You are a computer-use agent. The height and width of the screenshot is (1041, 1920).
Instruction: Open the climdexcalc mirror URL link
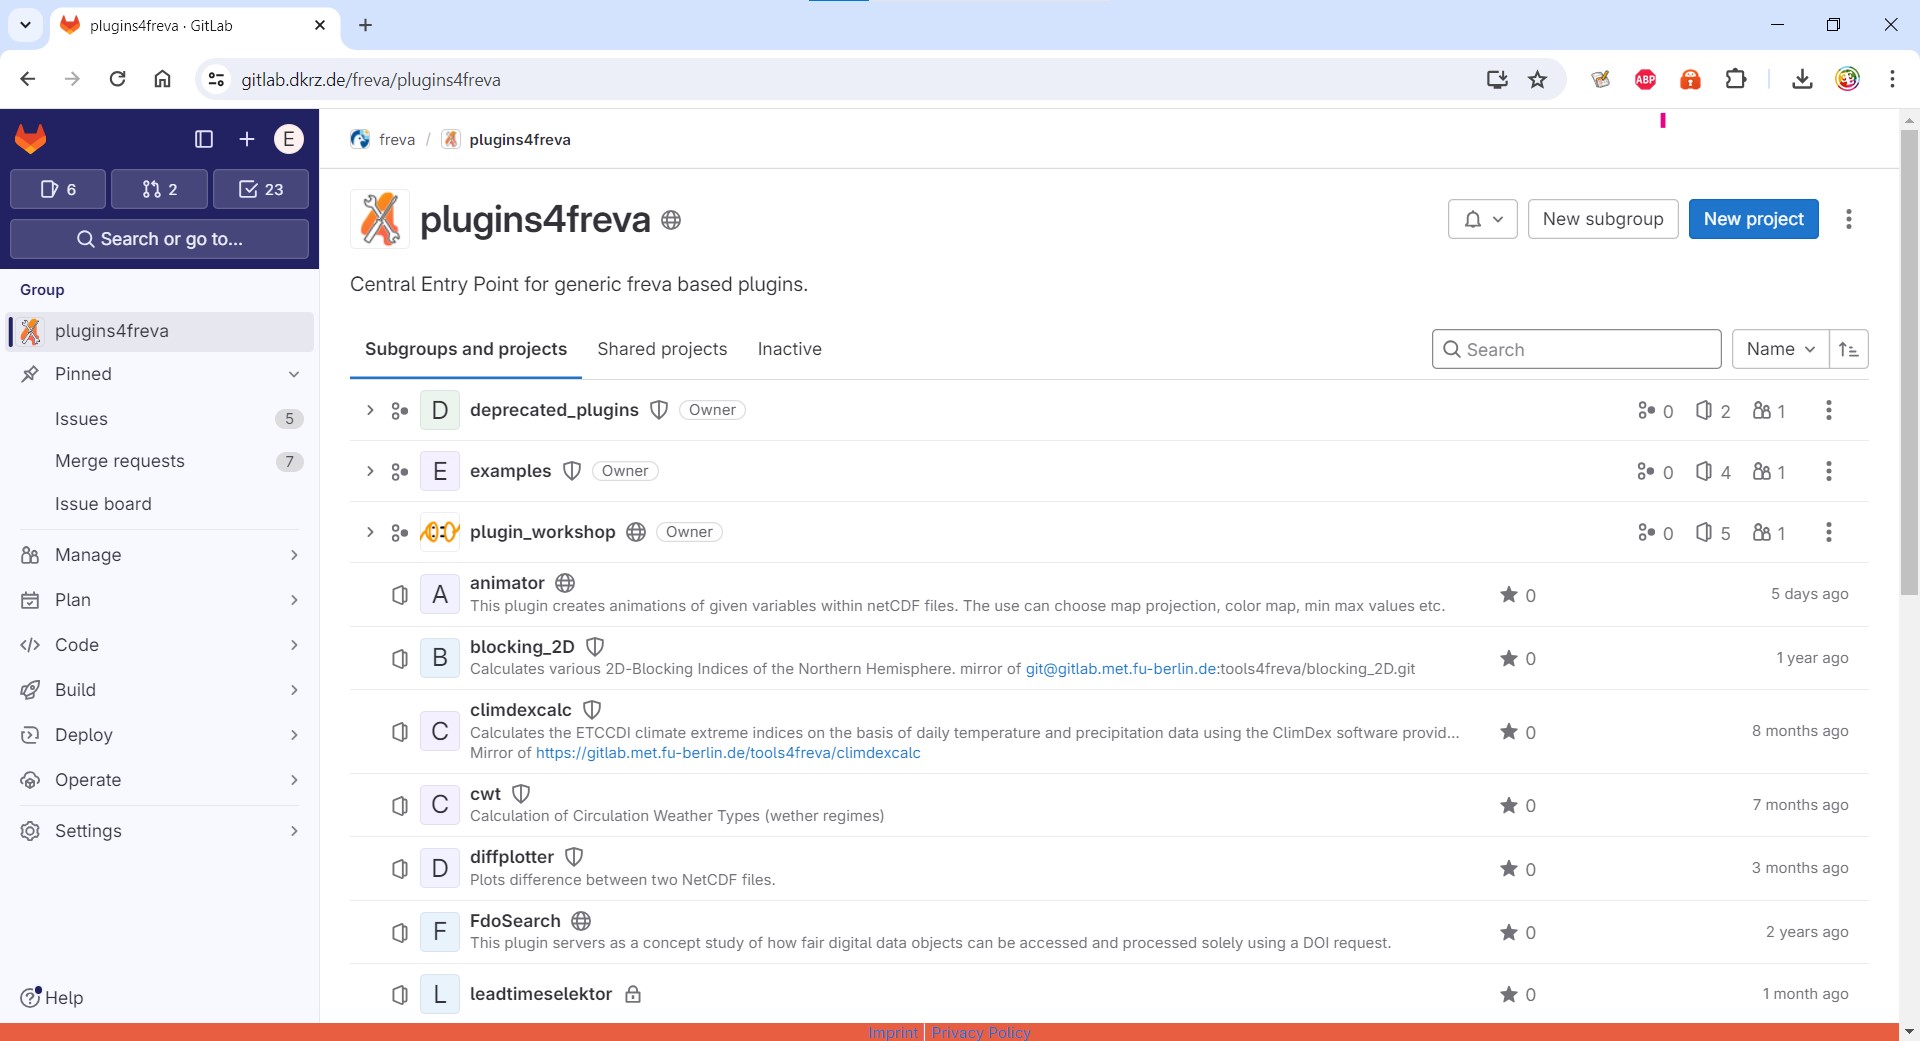click(727, 753)
